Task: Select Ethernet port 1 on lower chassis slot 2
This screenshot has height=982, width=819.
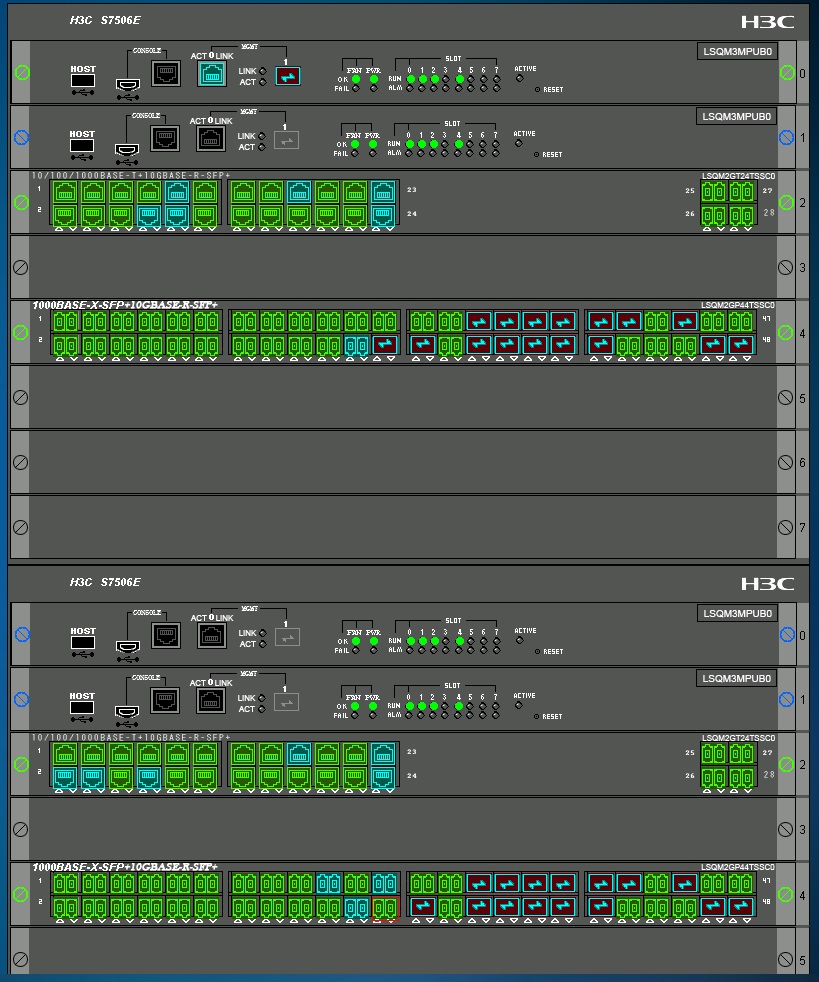Action: (x=65, y=754)
